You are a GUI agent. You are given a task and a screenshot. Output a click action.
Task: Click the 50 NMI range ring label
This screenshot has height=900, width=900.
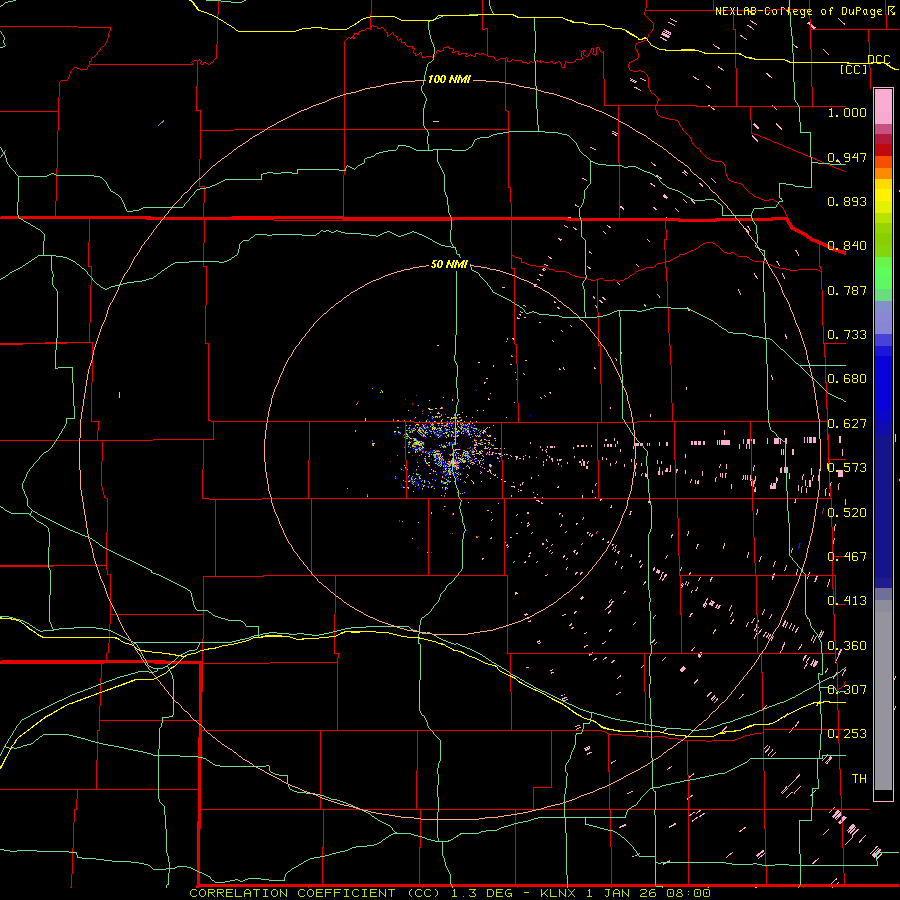click(x=449, y=264)
